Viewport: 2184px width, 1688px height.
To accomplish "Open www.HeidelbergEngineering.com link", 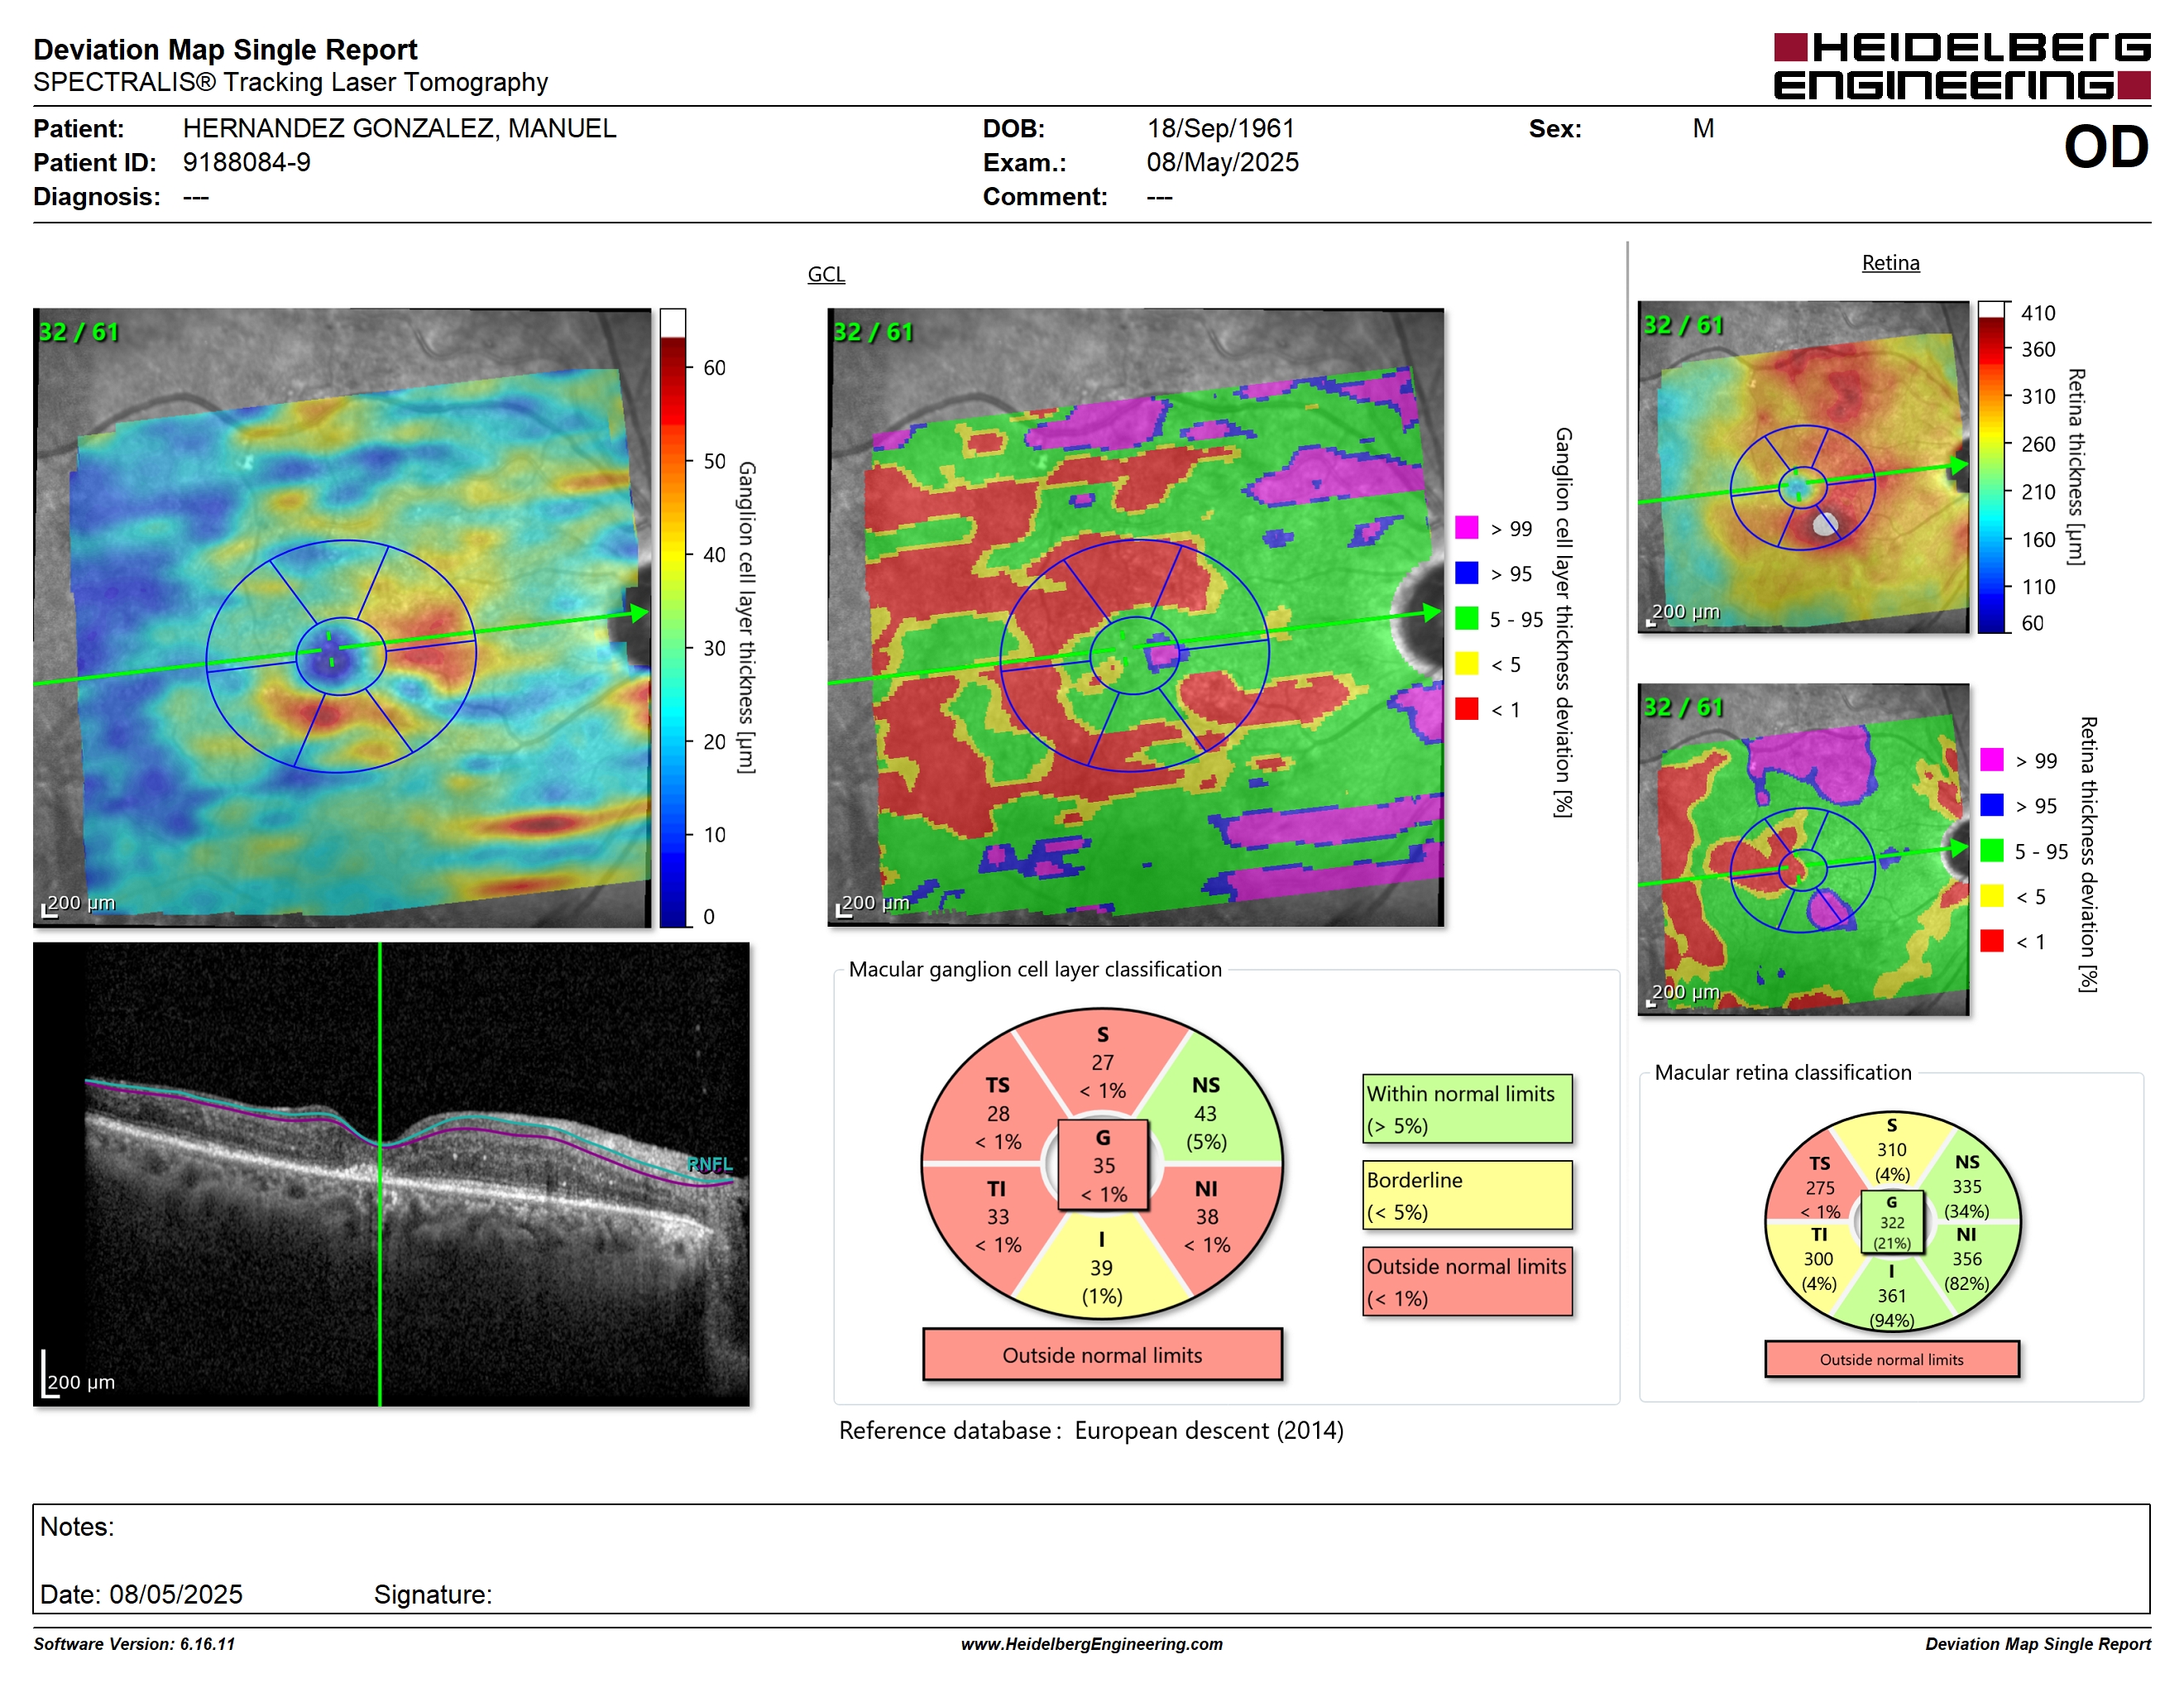I will click(1091, 1644).
